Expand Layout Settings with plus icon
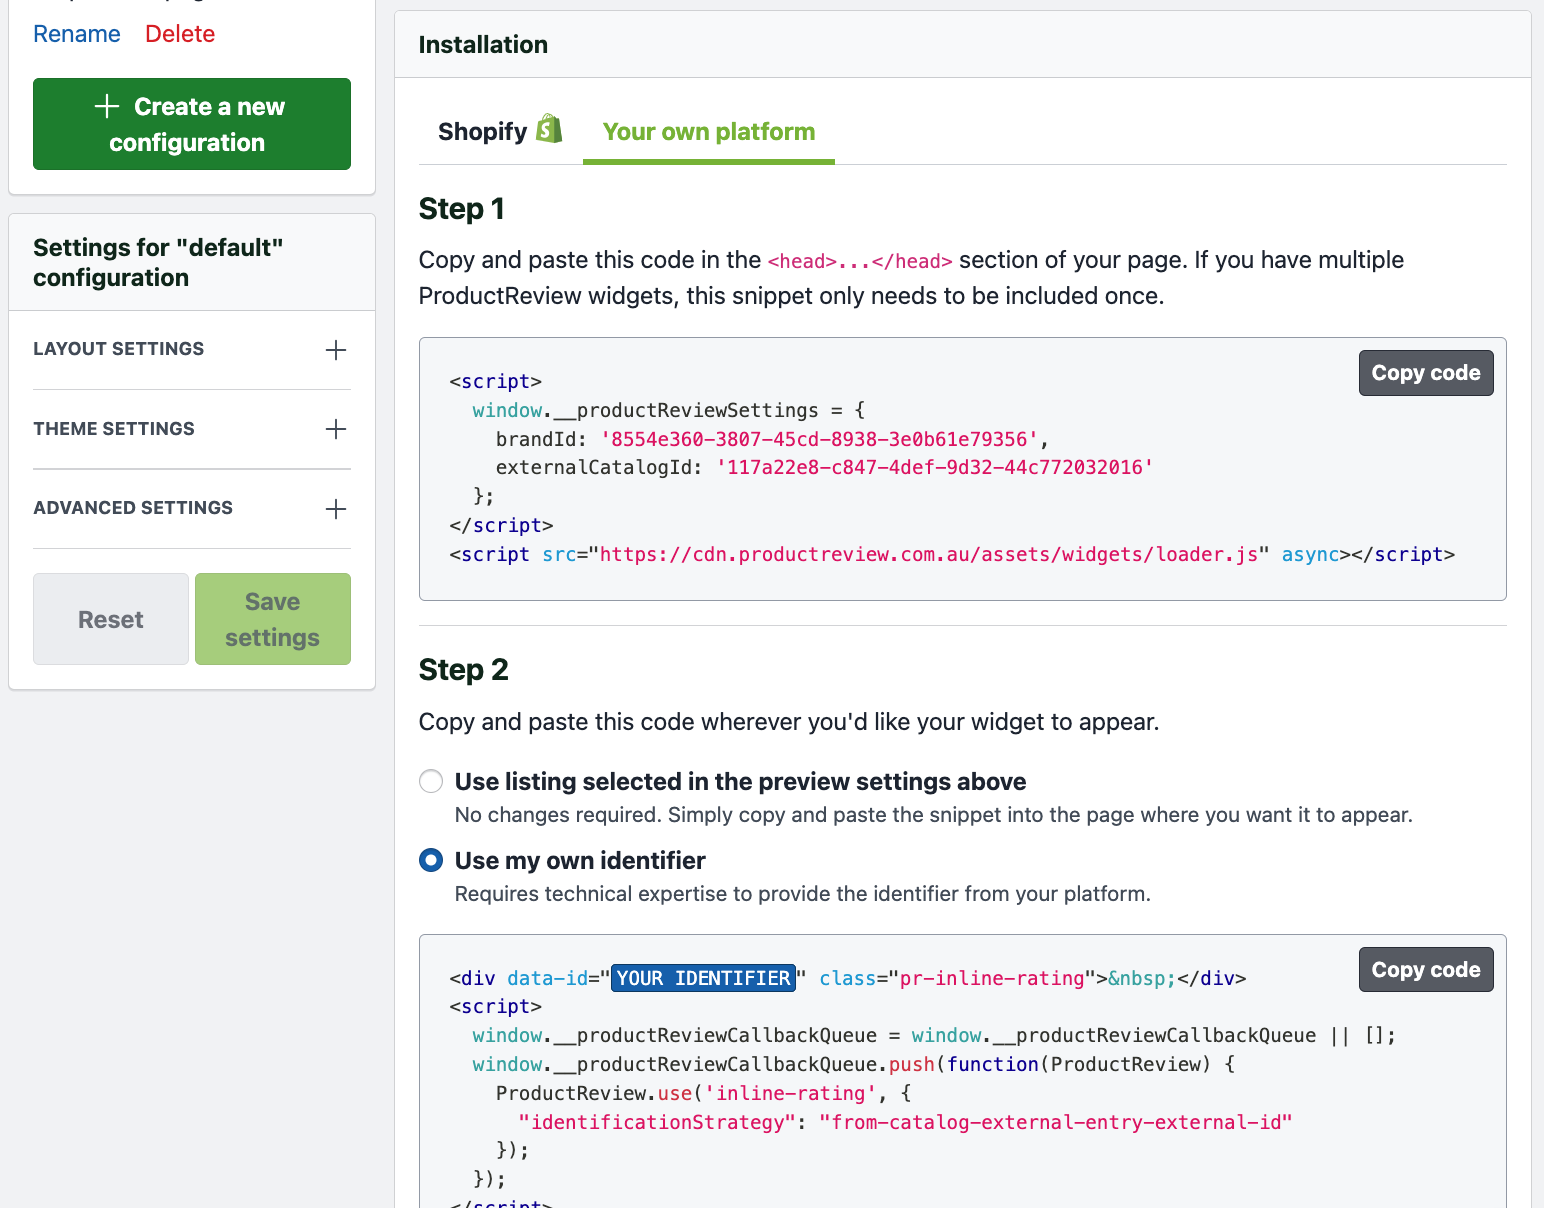This screenshot has width=1544, height=1208. [x=336, y=350]
